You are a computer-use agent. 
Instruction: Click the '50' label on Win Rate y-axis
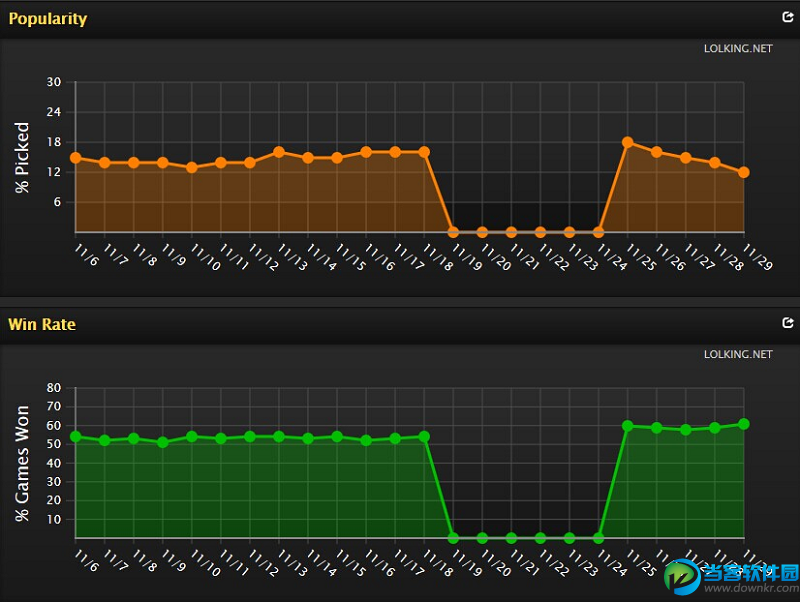54,444
